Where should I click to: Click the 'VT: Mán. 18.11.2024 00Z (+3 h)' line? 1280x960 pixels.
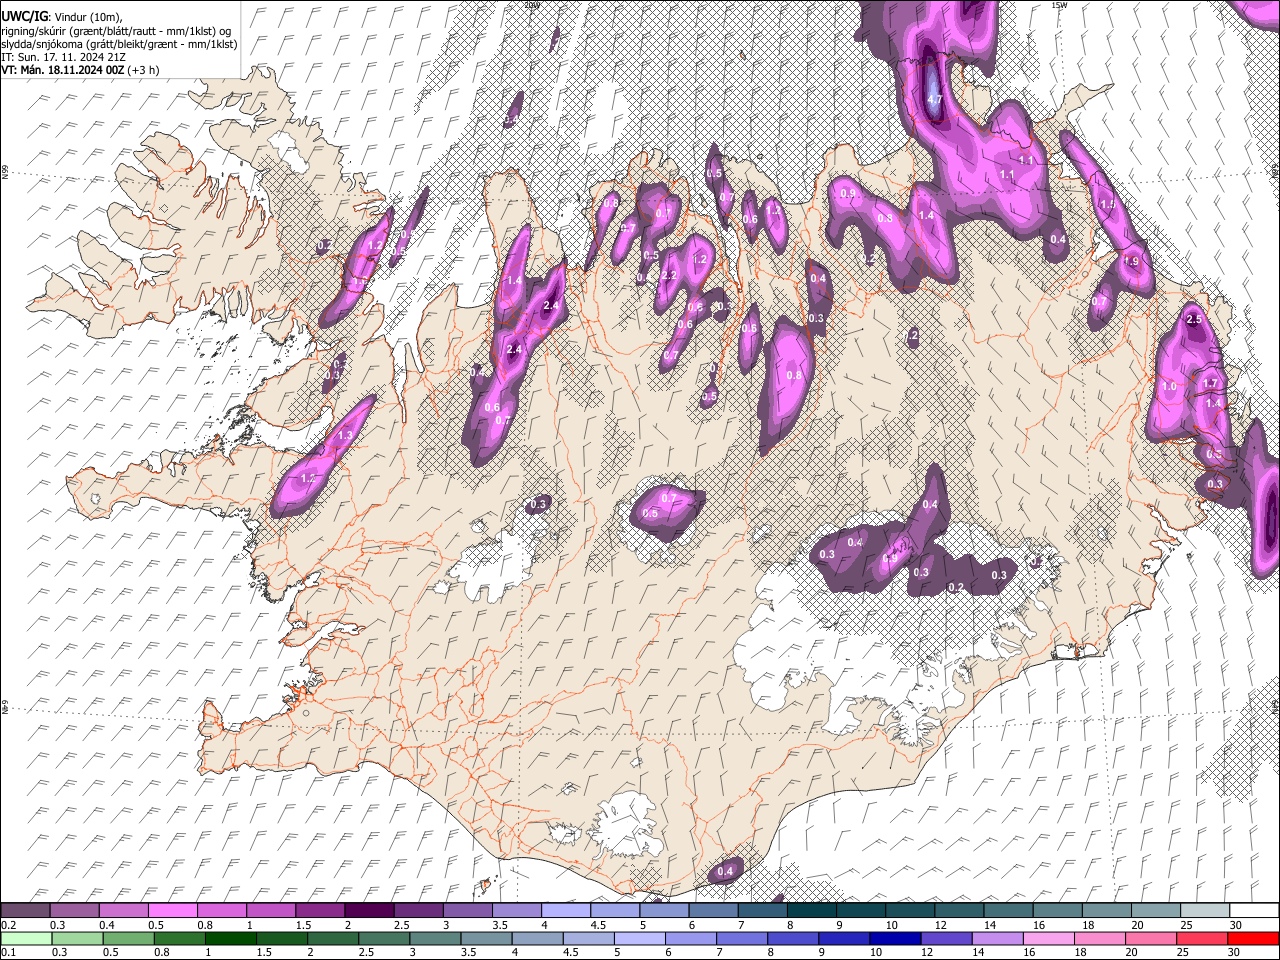pos(80,70)
